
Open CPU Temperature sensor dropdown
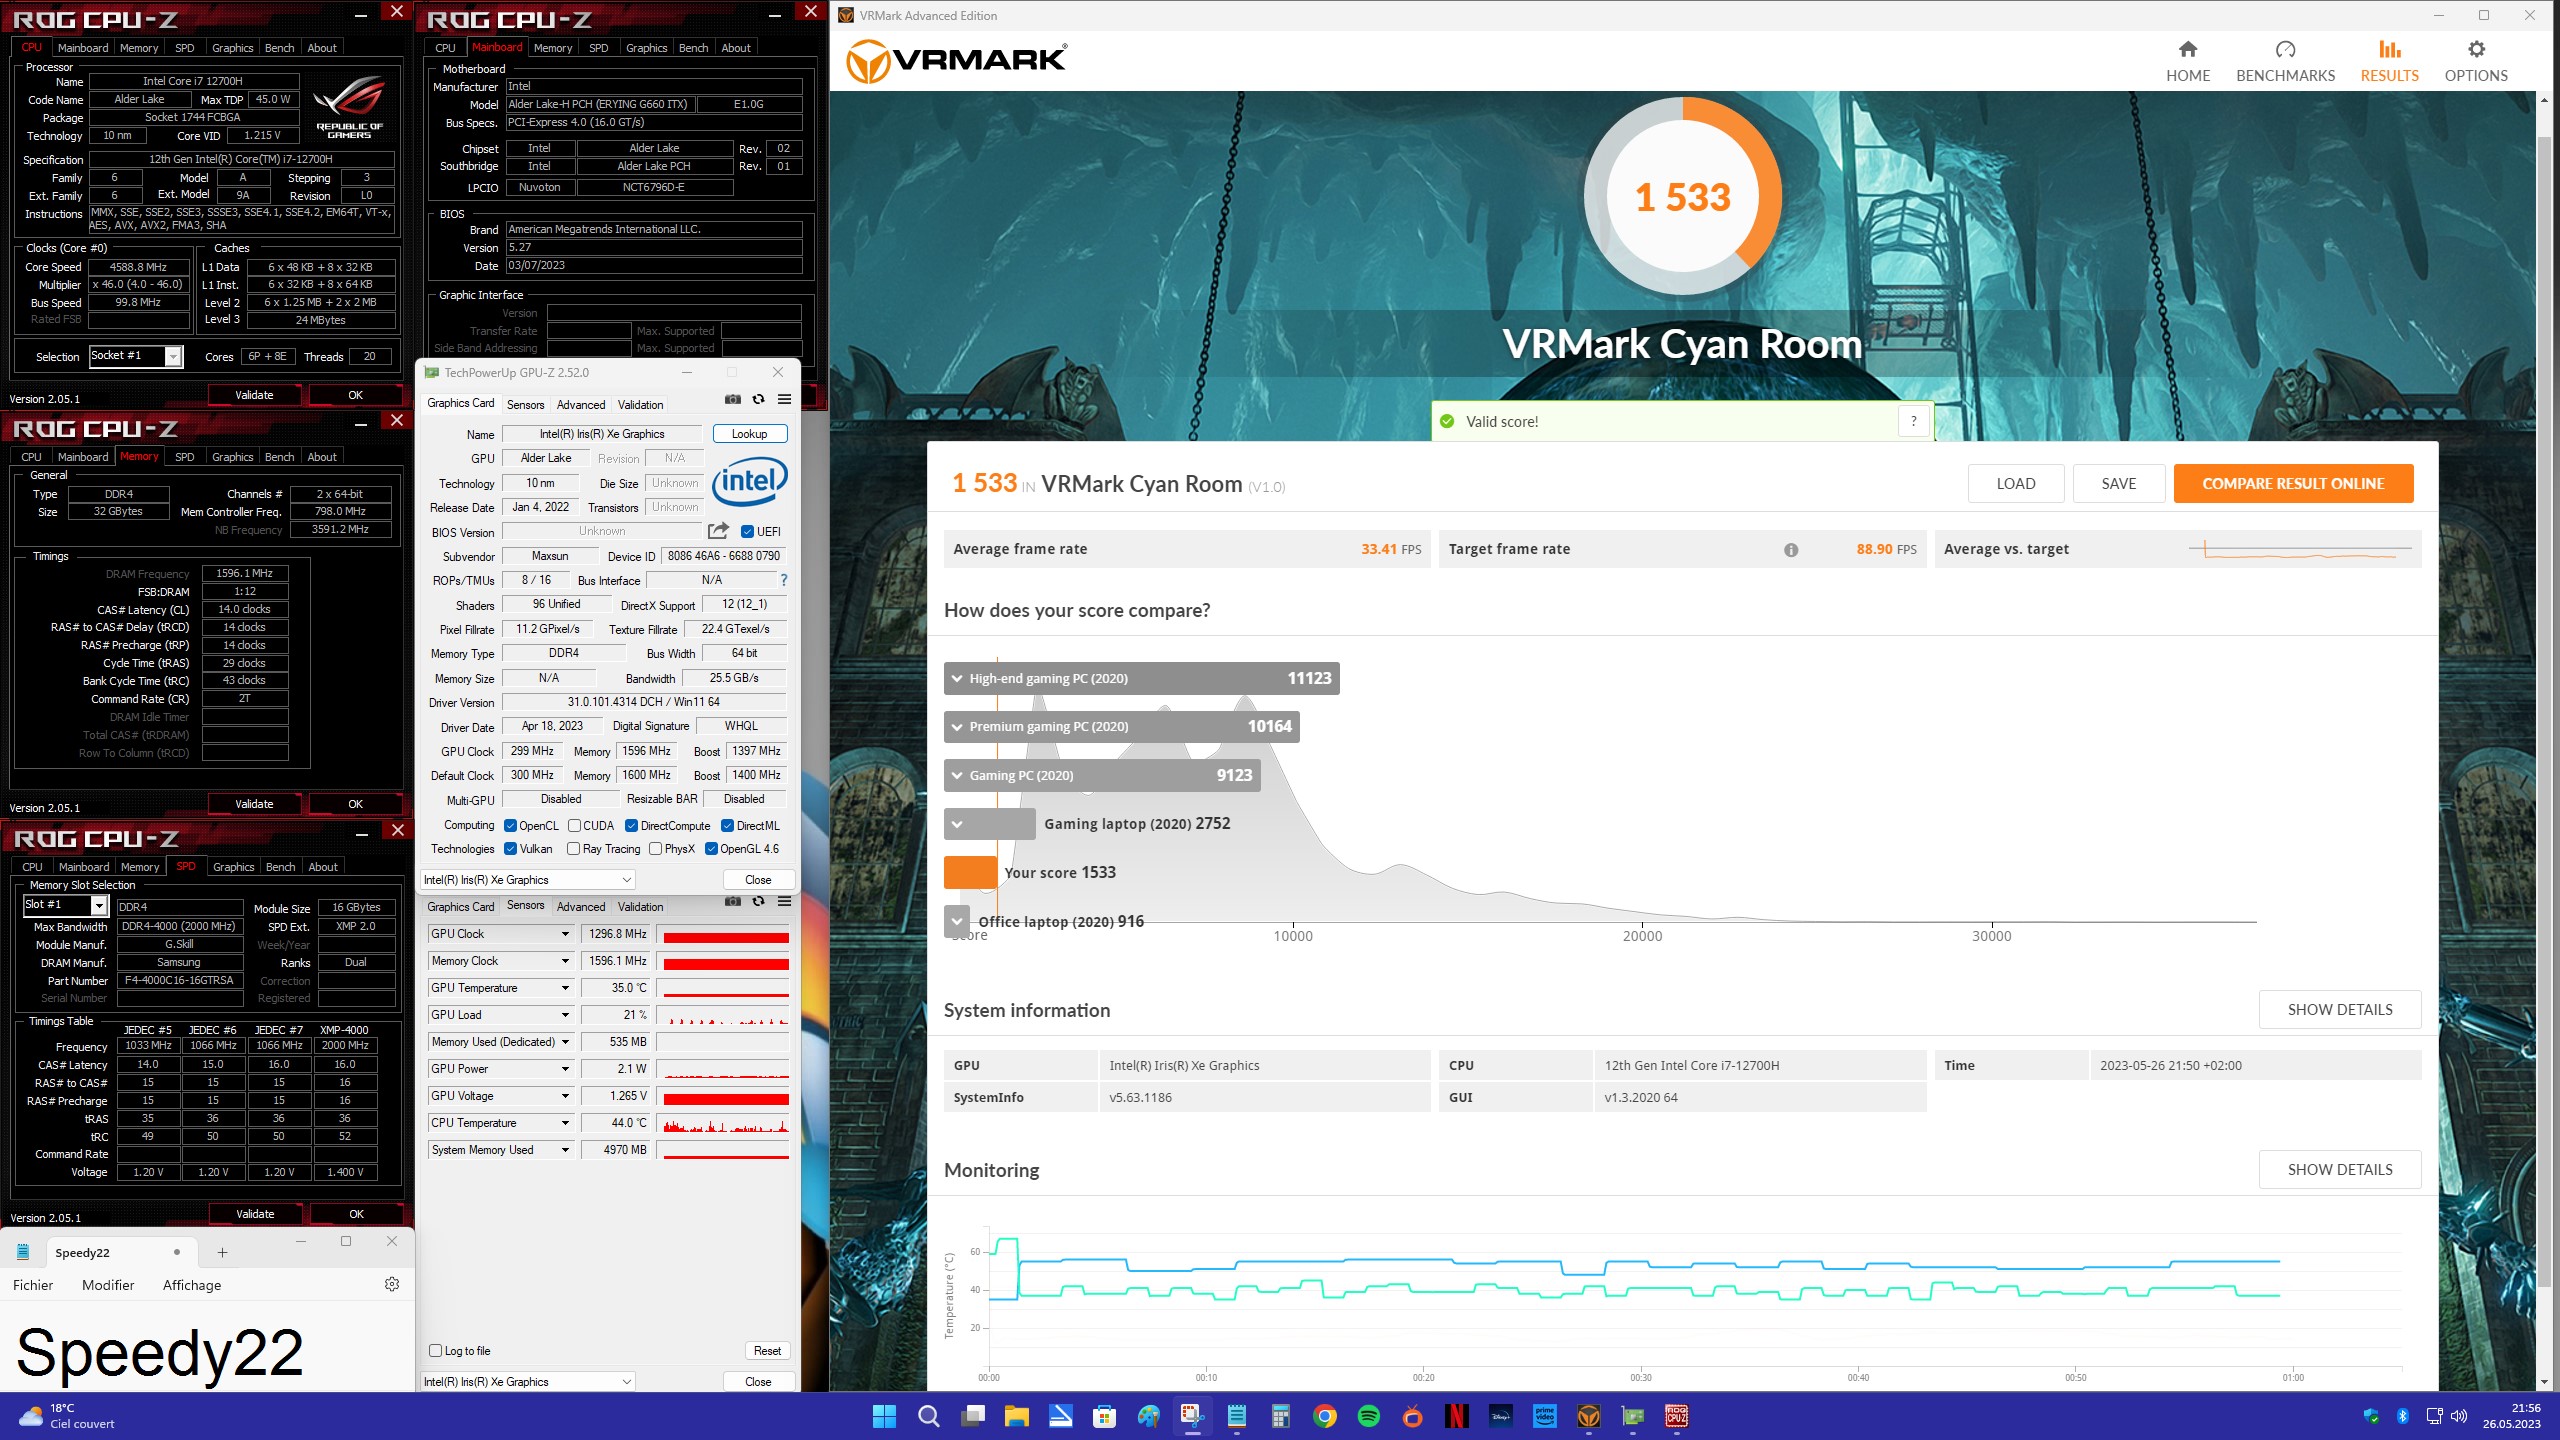[565, 1123]
